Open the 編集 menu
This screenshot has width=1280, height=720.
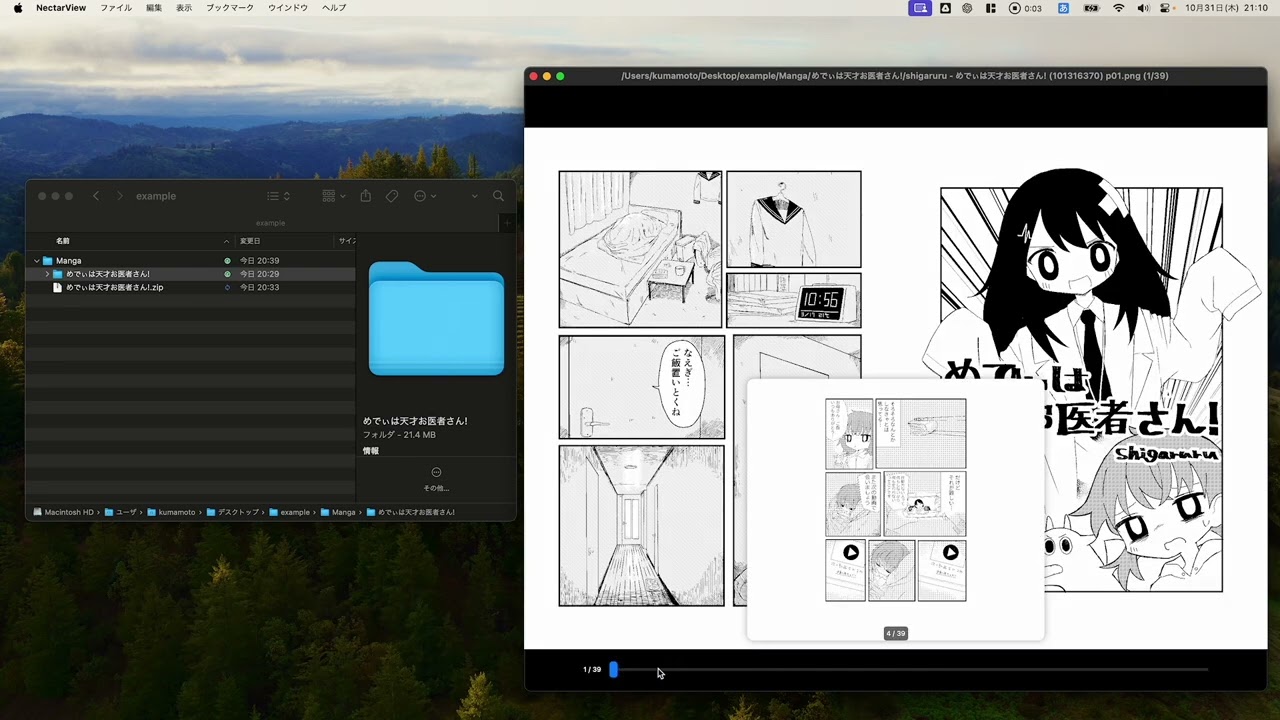(154, 8)
